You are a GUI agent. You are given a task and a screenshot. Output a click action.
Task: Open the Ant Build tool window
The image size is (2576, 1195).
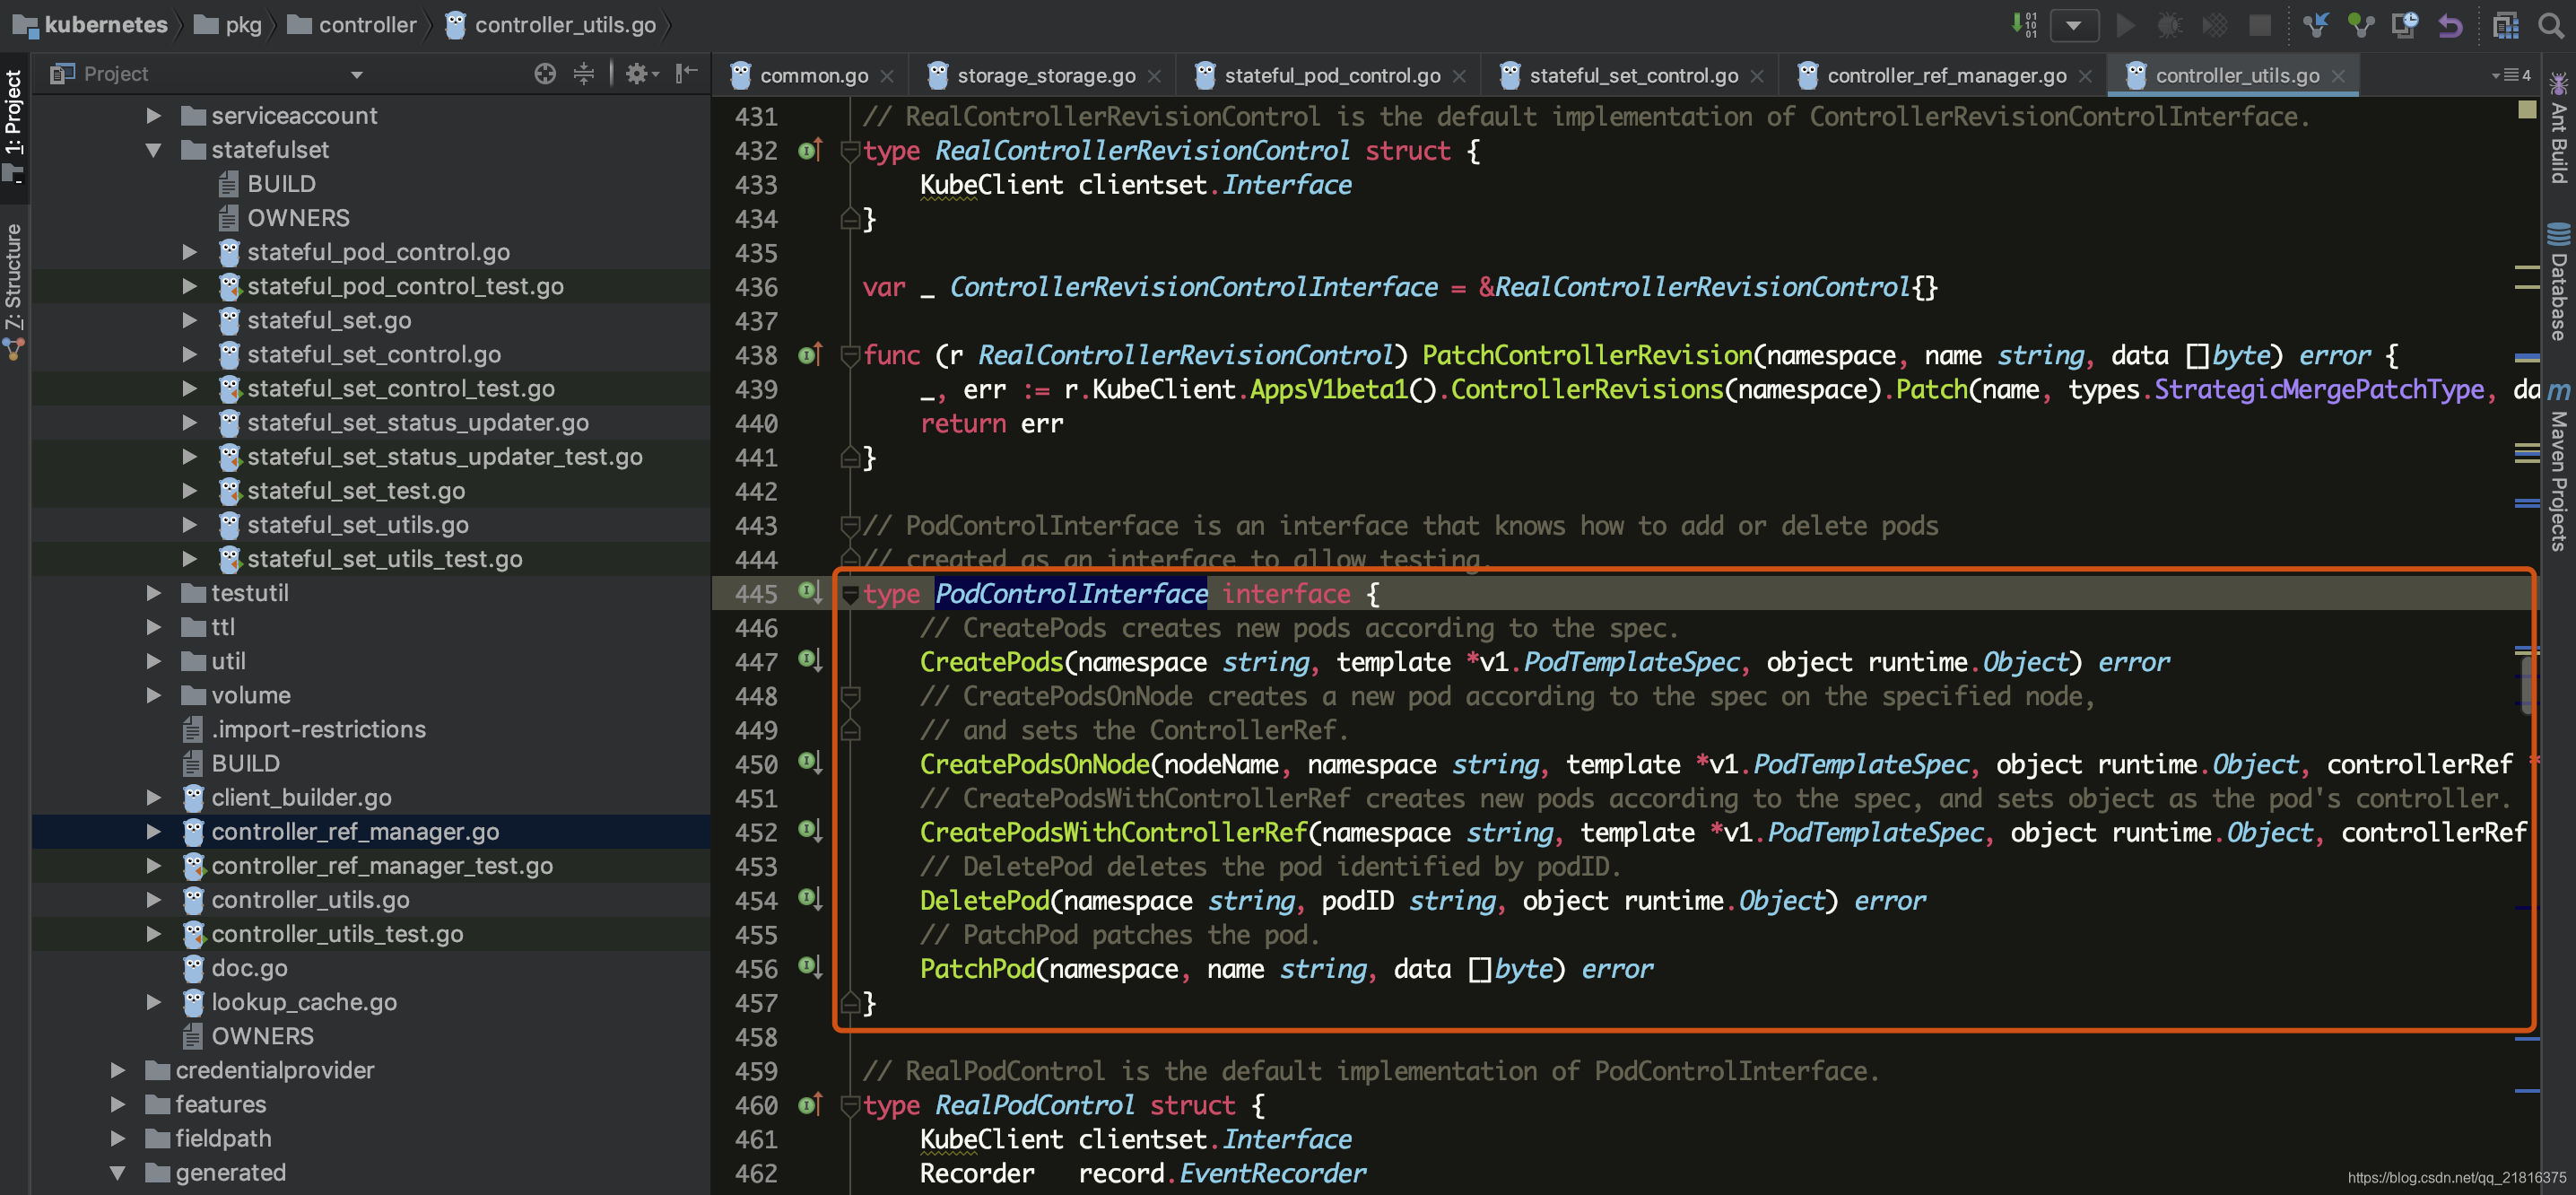coord(2558,129)
